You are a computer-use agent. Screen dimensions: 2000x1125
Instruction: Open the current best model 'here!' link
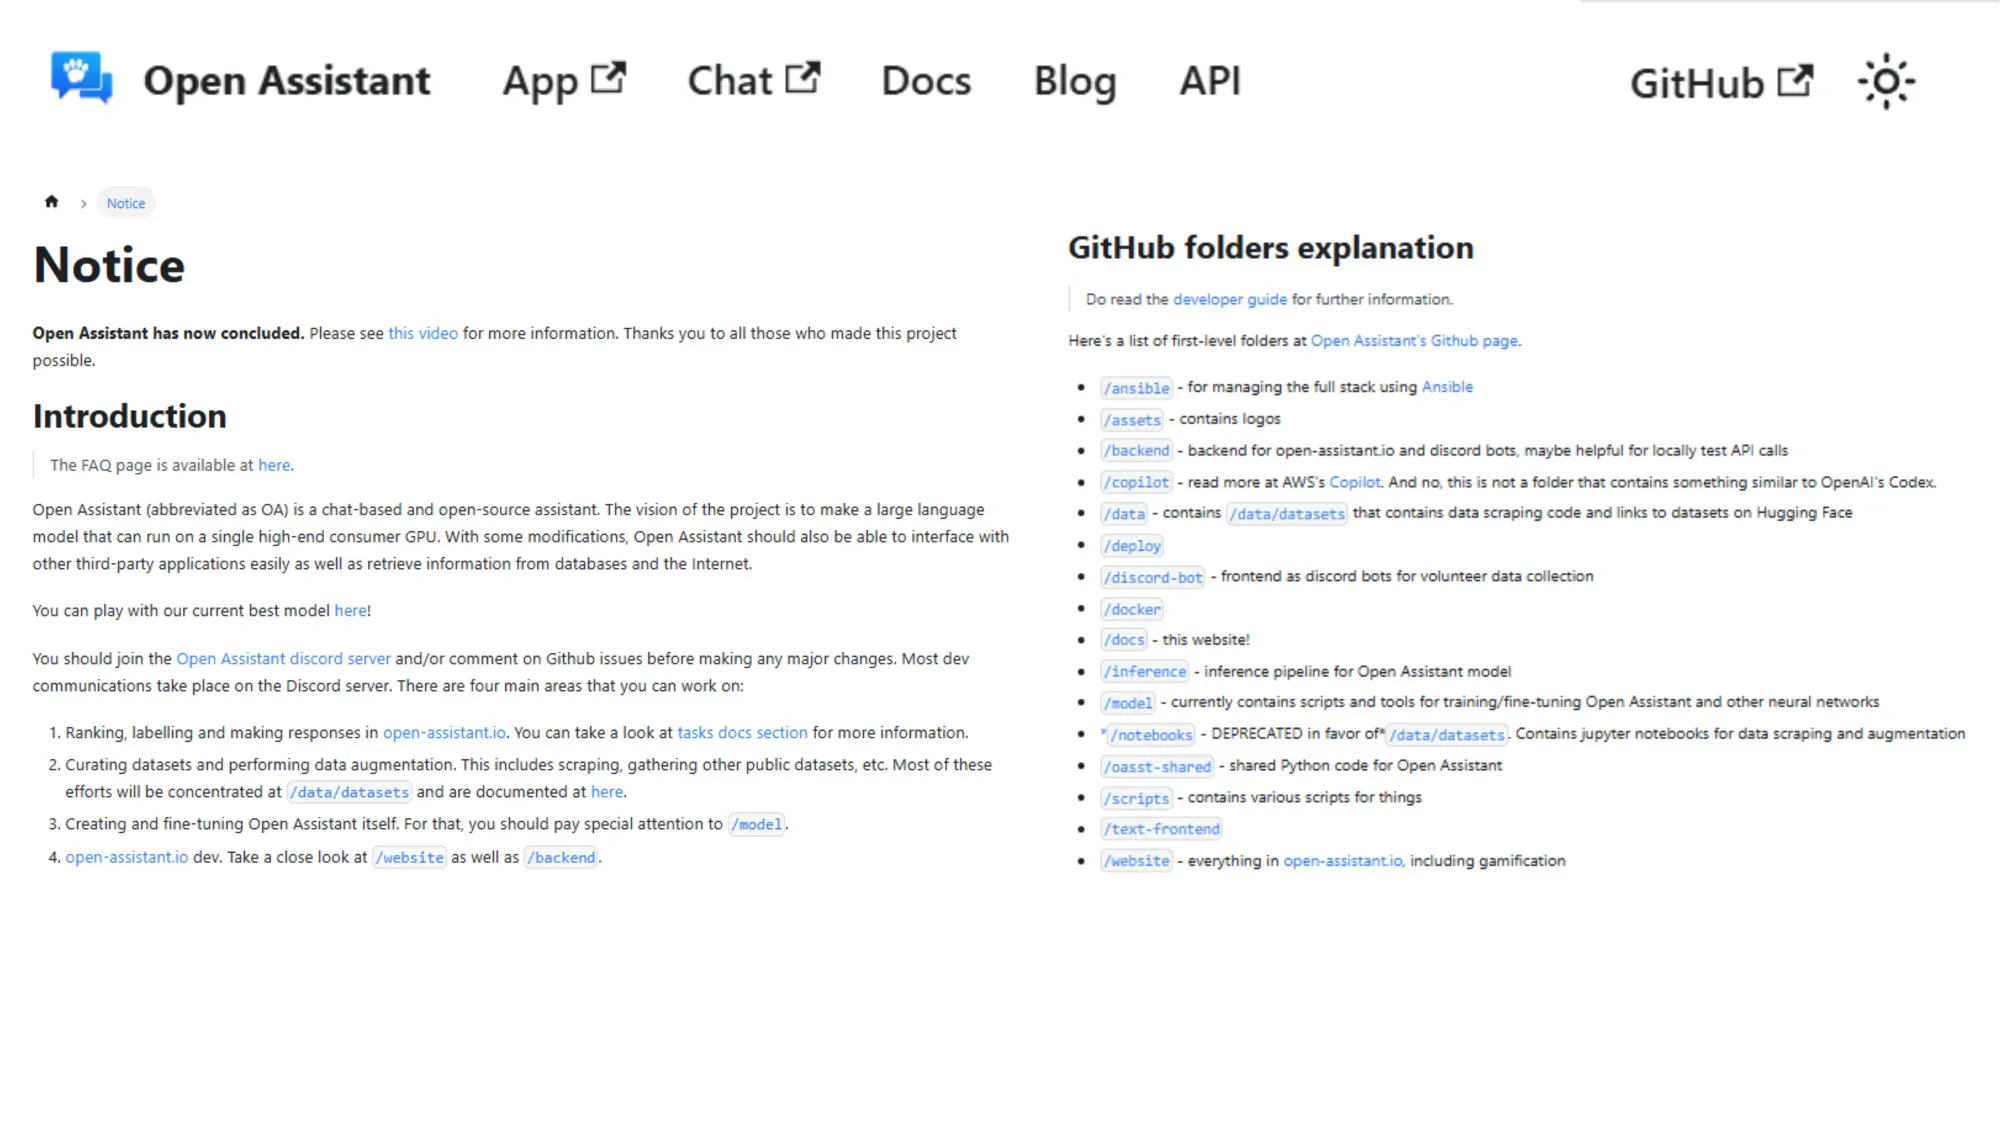[352, 610]
